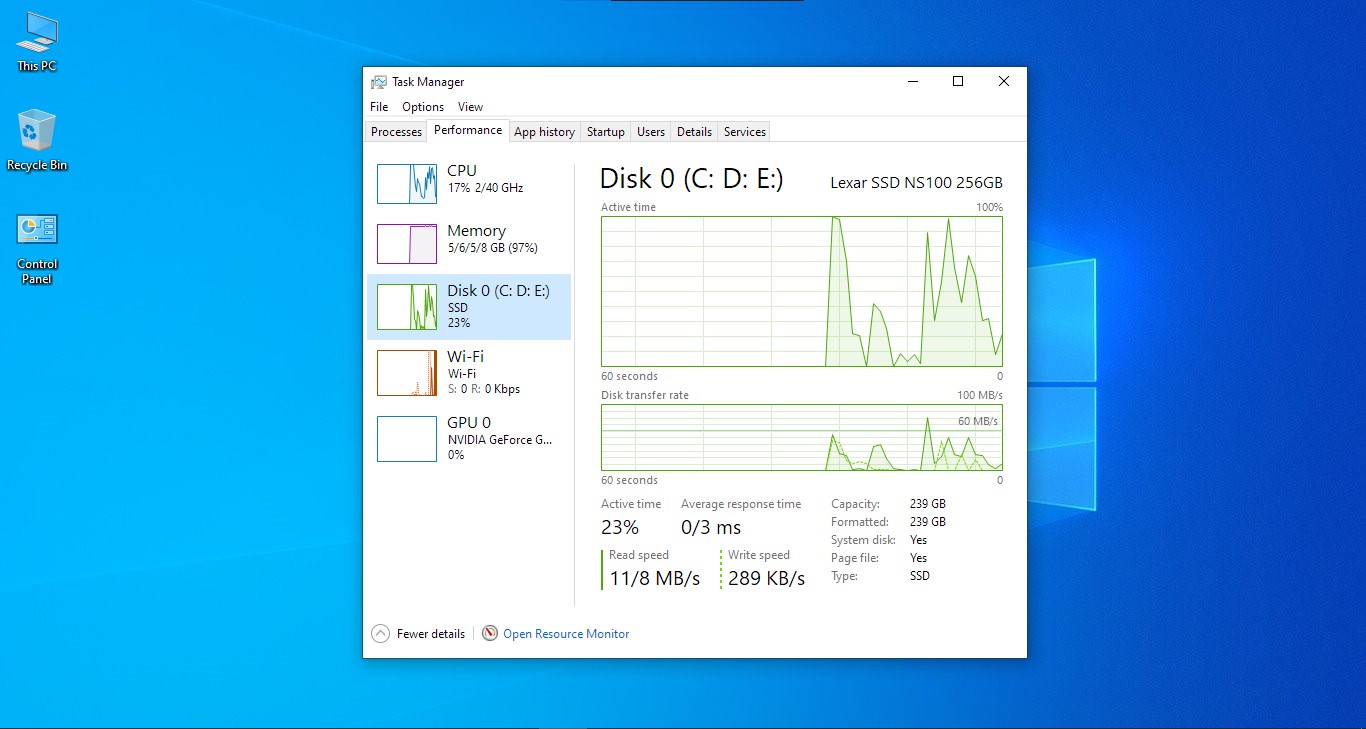Select the Performance tab

click(468, 130)
